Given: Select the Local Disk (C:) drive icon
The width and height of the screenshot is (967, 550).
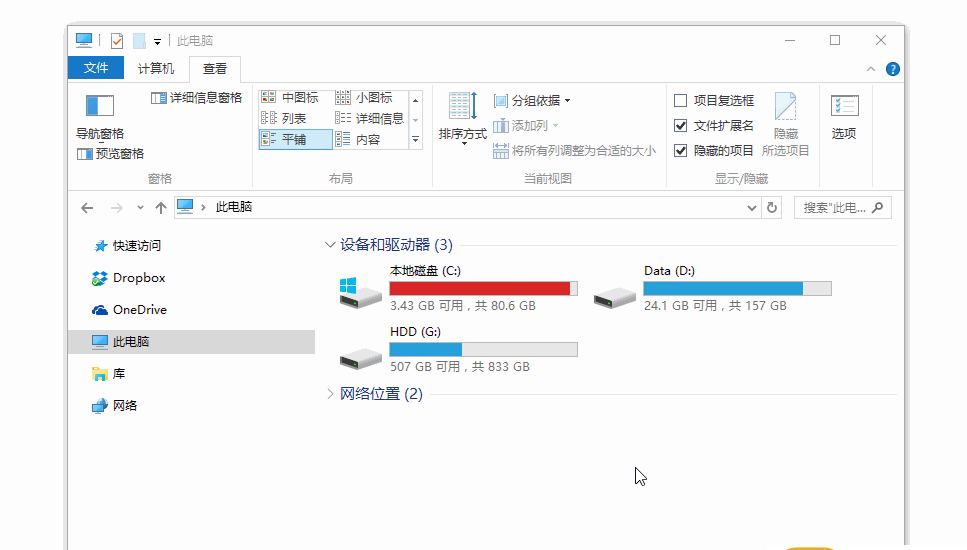Looking at the screenshot, I should pyautogui.click(x=360, y=293).
